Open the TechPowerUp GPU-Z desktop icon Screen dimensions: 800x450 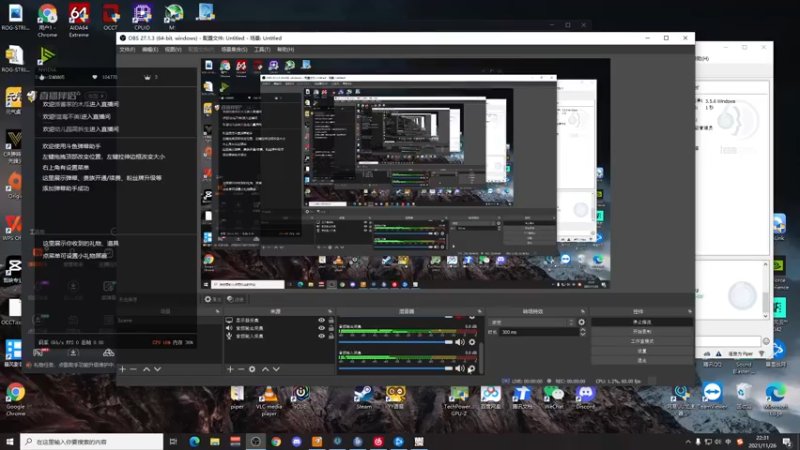459,401
